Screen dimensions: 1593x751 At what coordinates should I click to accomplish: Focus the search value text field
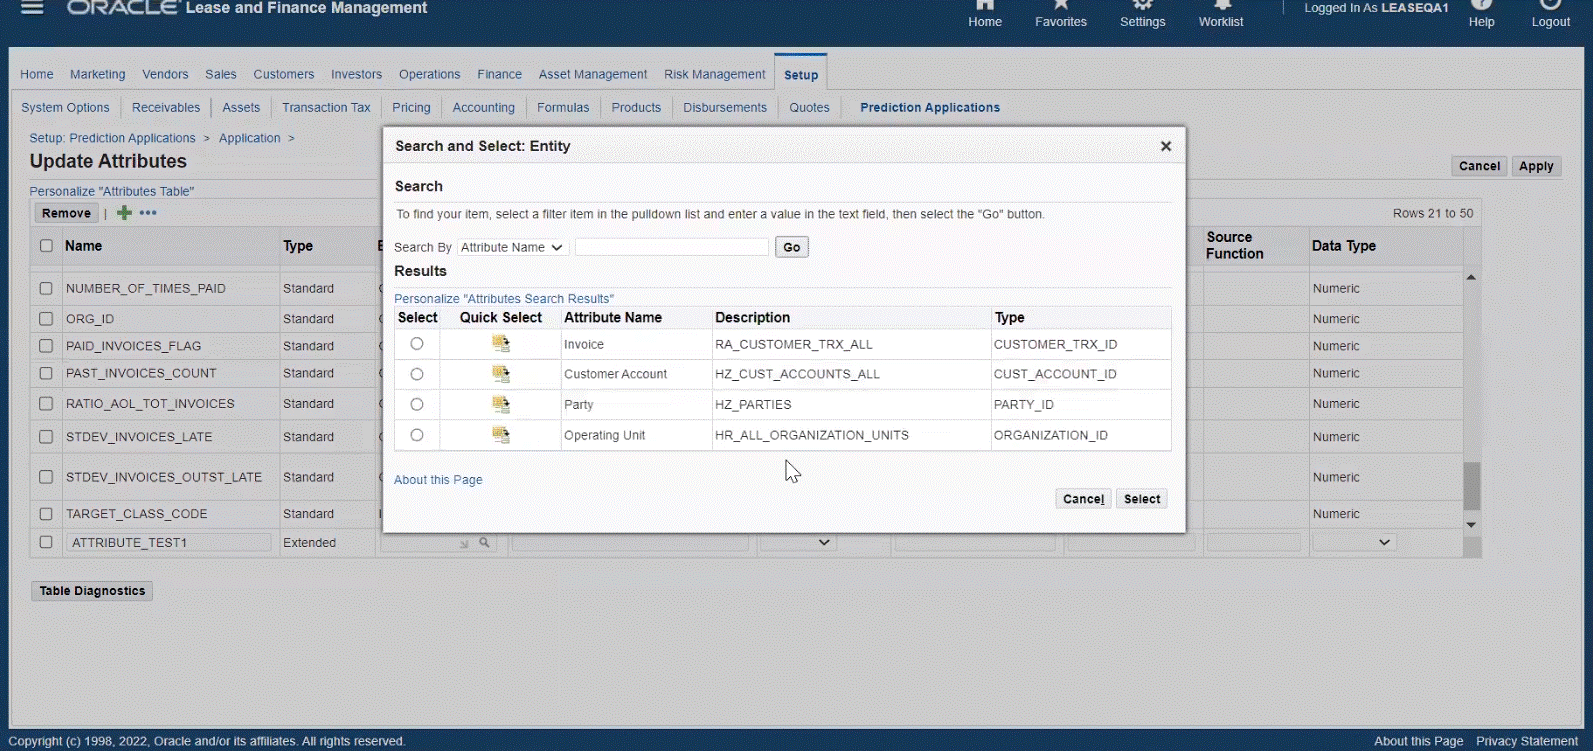(x=672, y=247)
